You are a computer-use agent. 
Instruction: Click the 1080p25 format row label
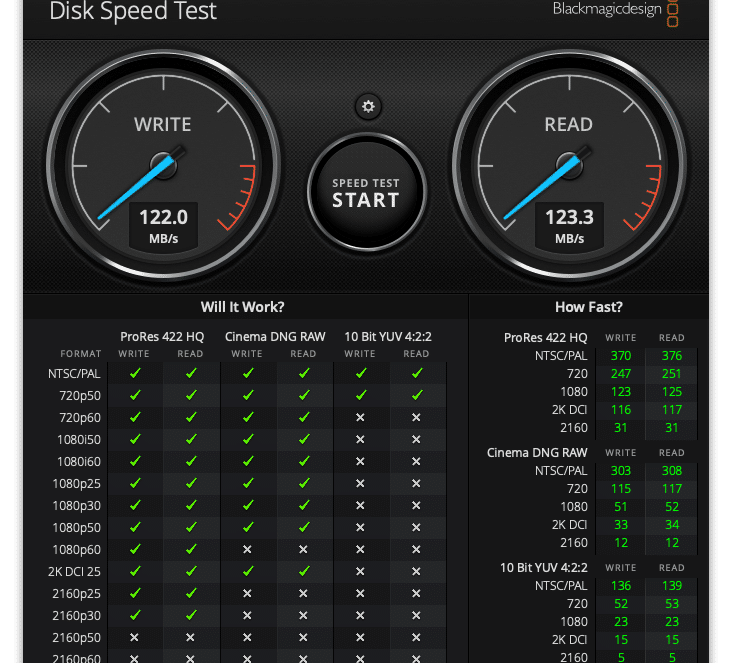point(77,484)
